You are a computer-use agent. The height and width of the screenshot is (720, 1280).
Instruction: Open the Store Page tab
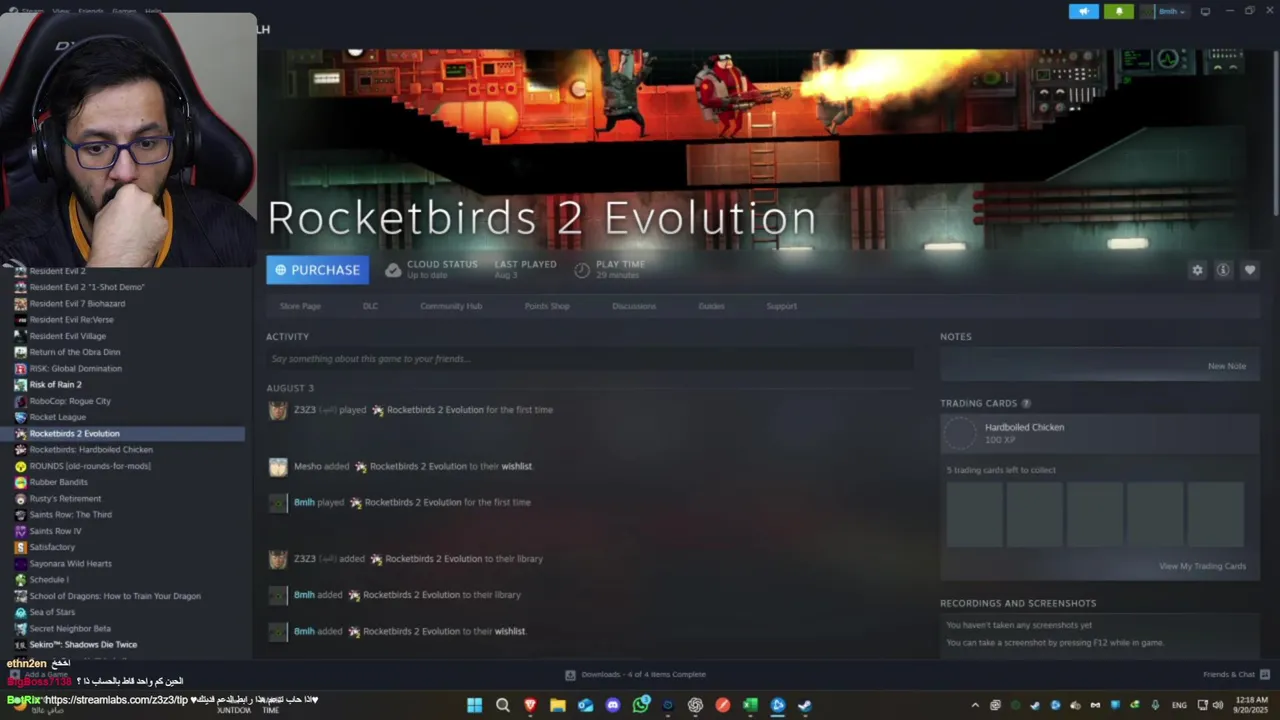click(300, 306)
